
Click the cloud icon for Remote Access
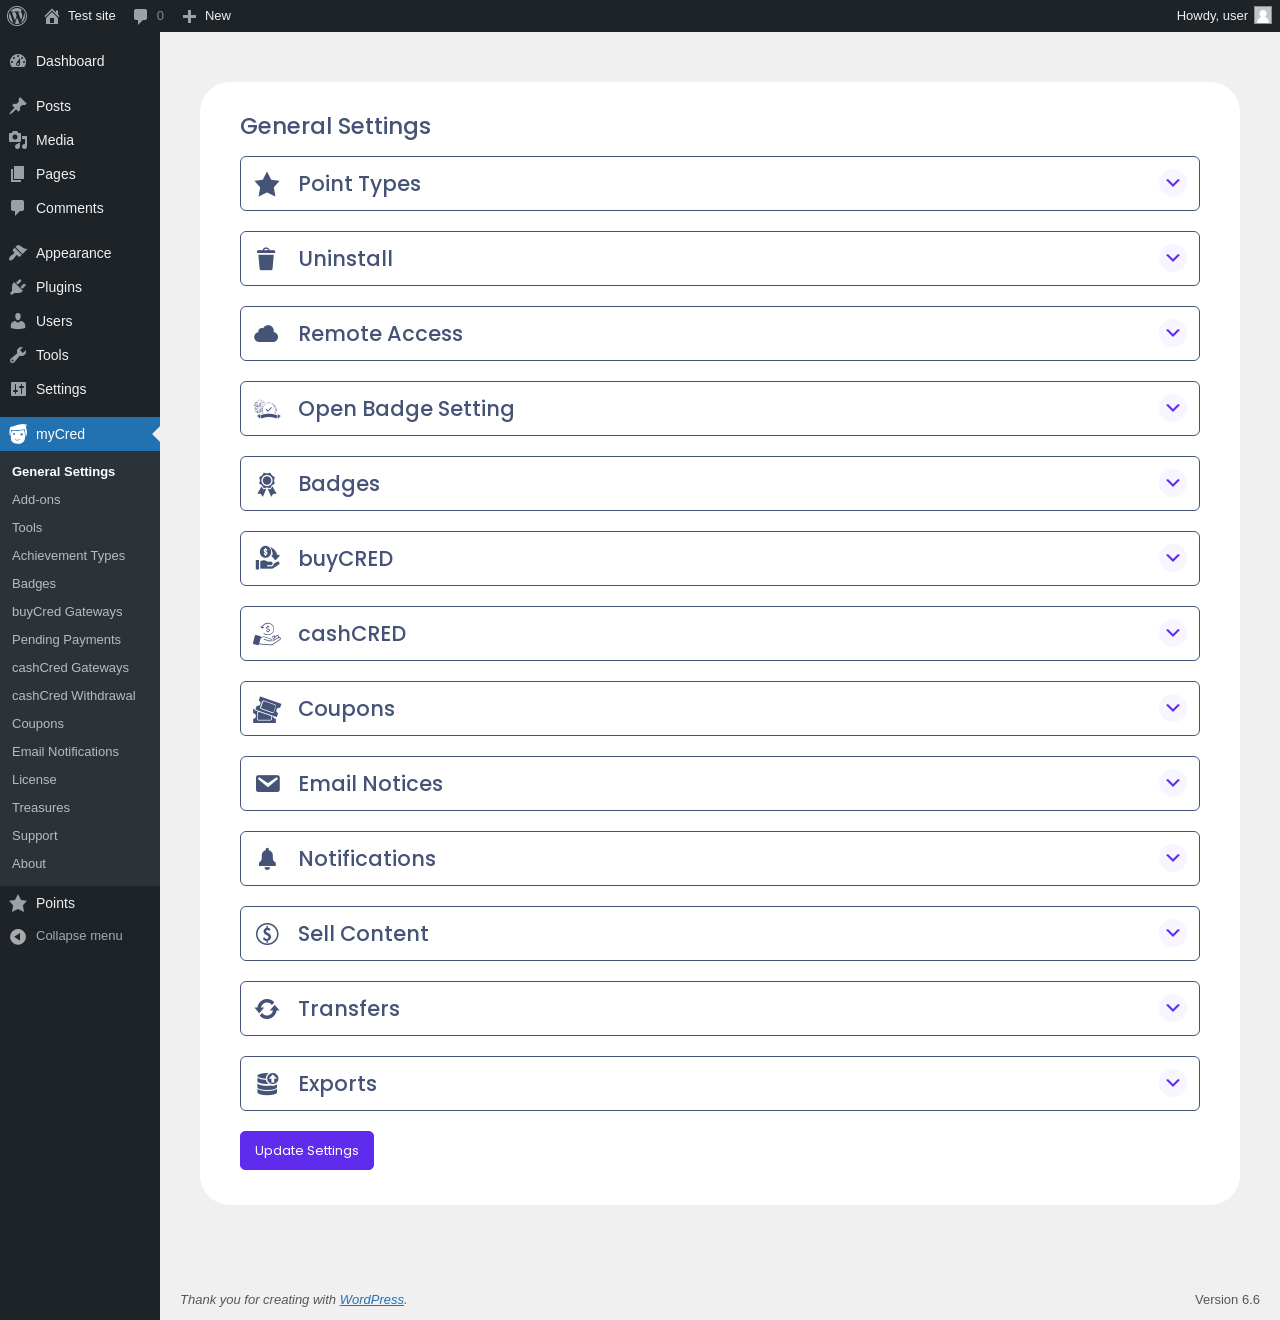click(x=267, y=334)
